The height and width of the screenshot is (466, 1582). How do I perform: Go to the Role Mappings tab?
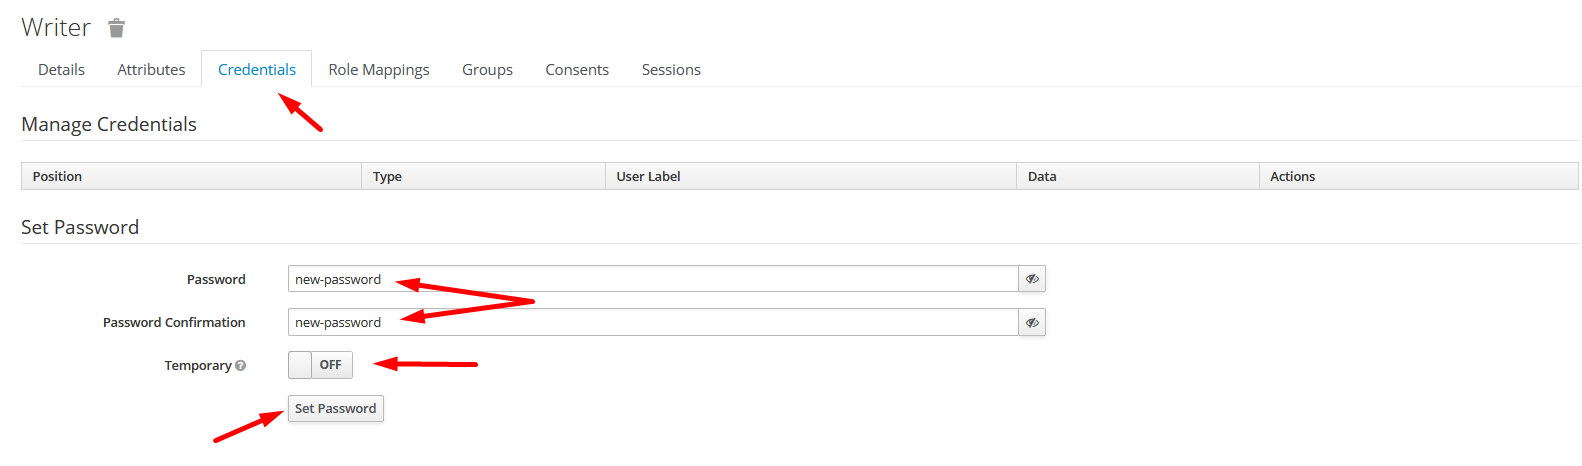click(379, 70)
